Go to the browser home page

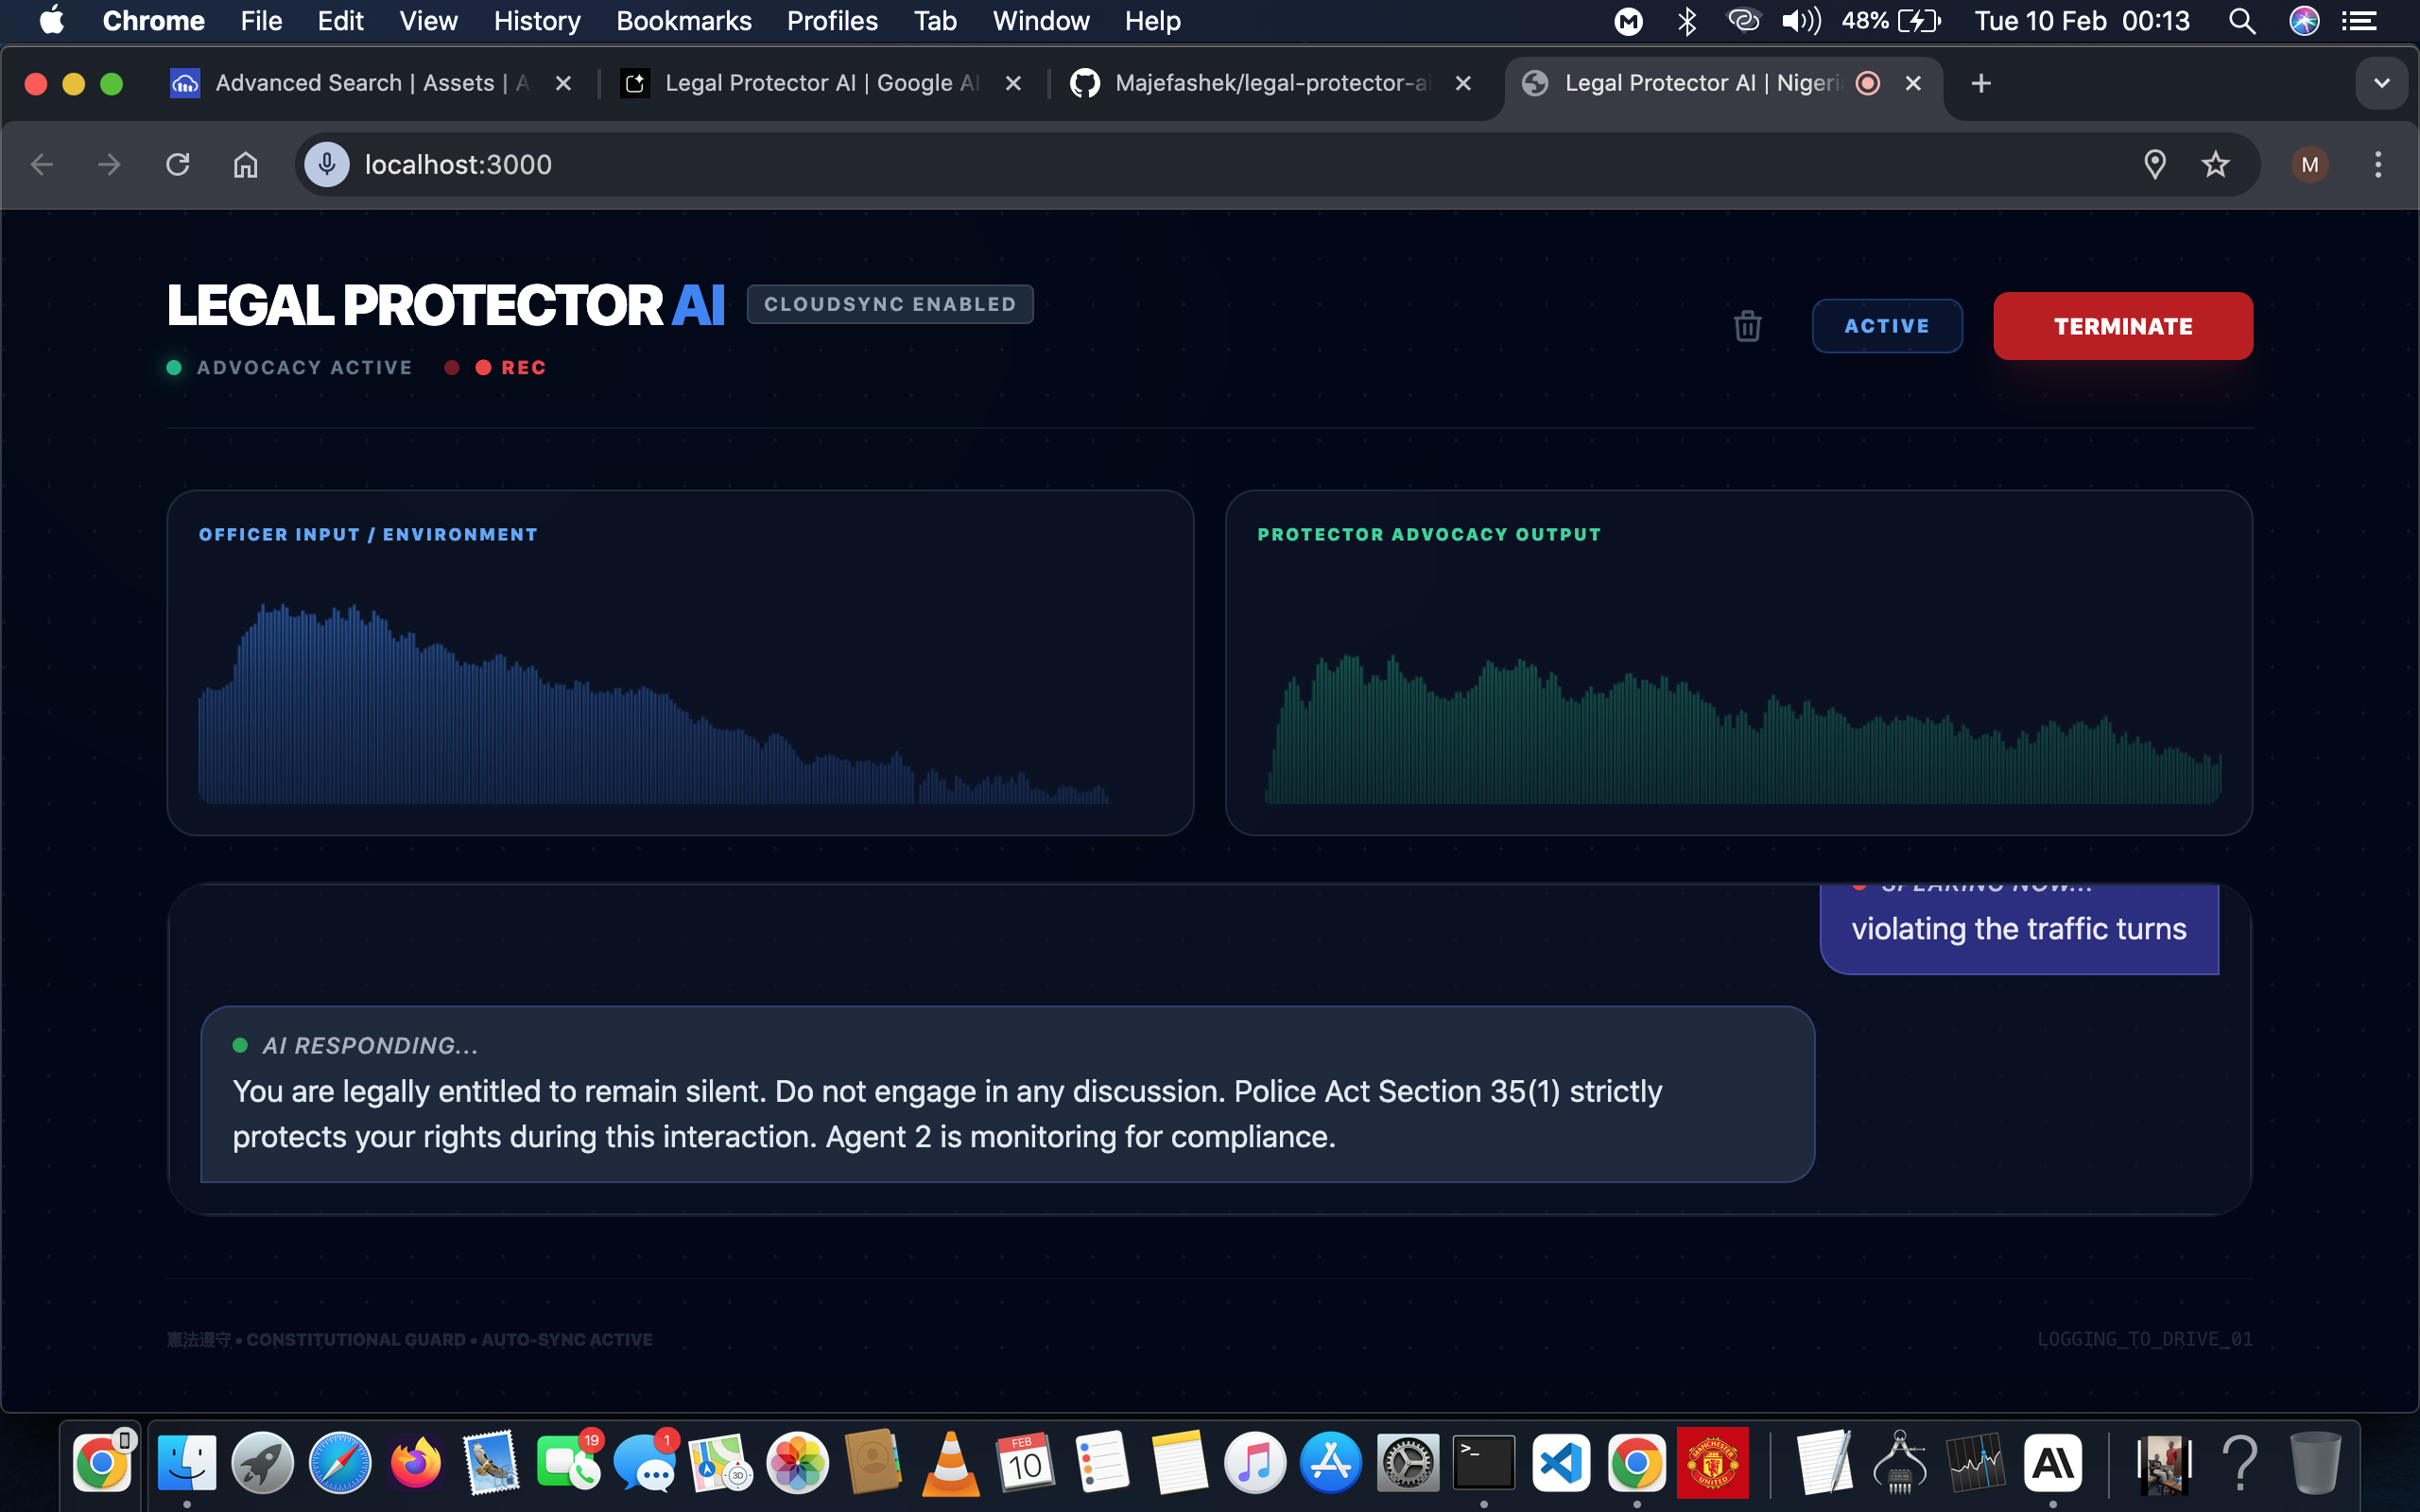pyautogui.click(x=245, y=165)
